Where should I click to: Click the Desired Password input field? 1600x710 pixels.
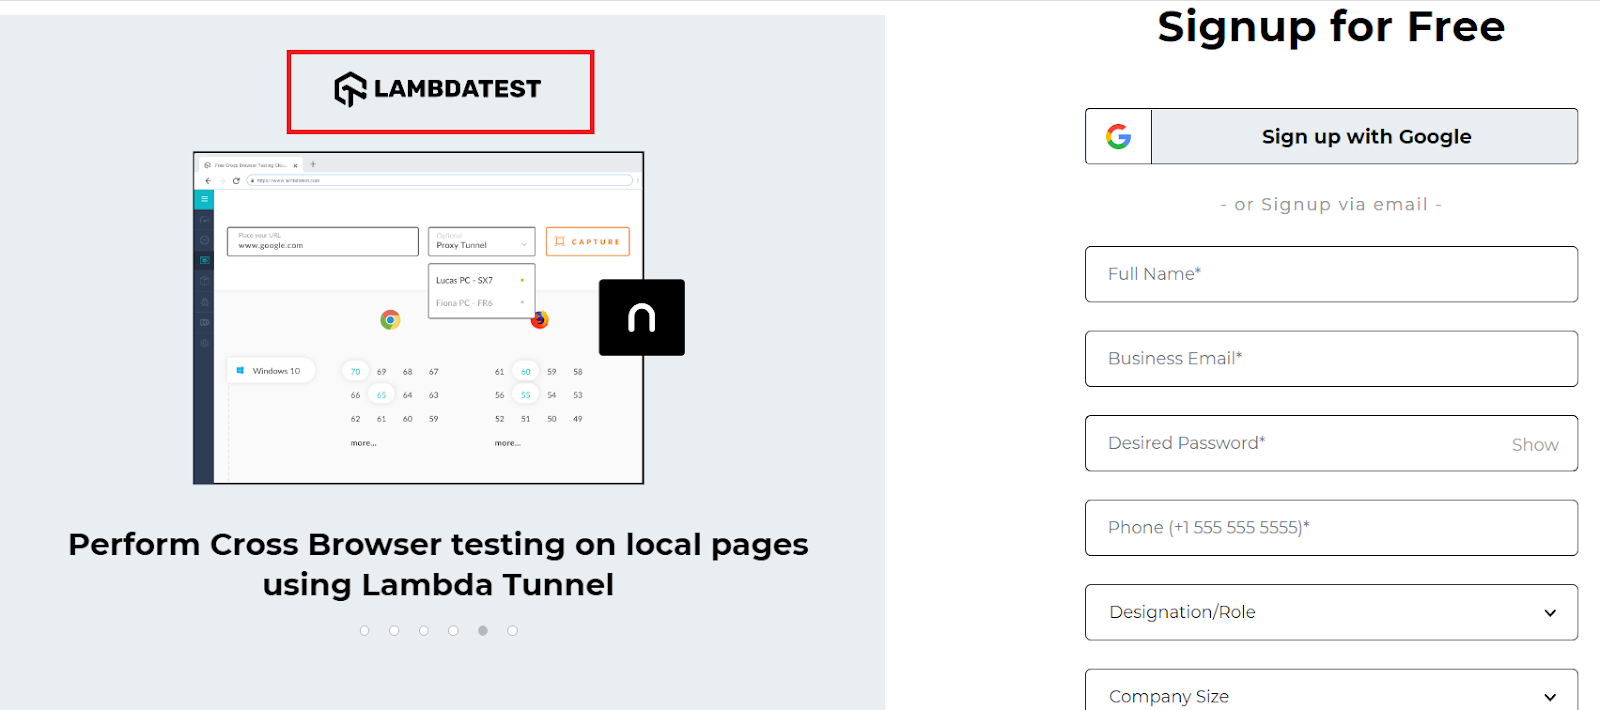1290,443
